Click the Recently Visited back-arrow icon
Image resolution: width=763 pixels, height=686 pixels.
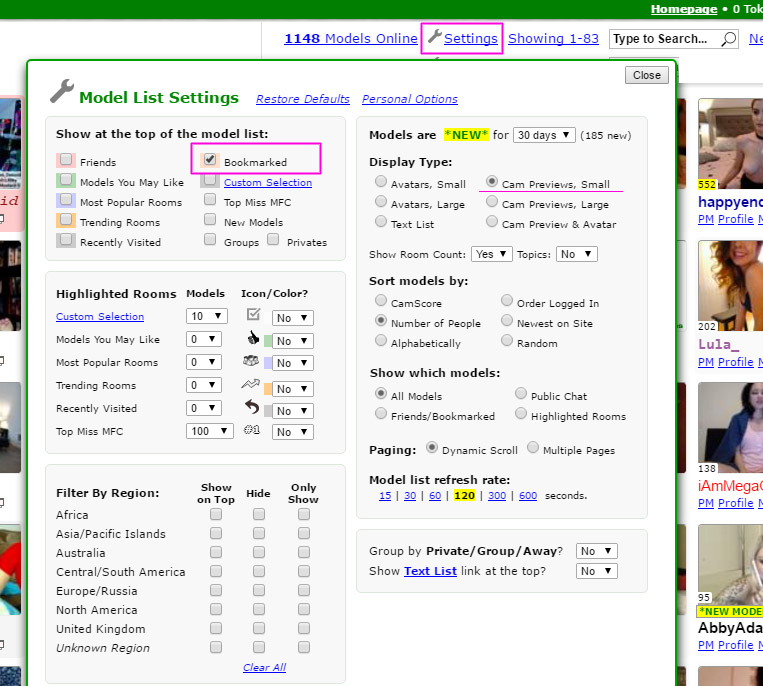(253, 408)
